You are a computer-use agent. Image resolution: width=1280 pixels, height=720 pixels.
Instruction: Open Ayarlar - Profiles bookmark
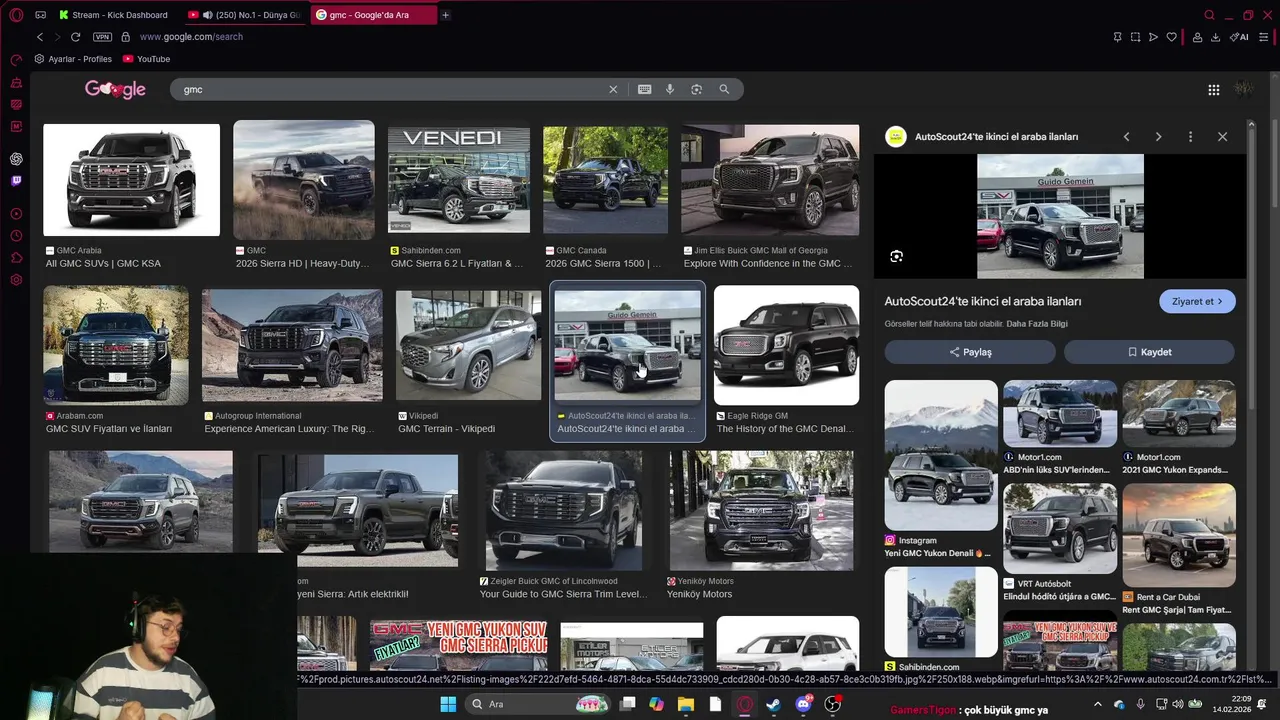click(x=74, y=59)
